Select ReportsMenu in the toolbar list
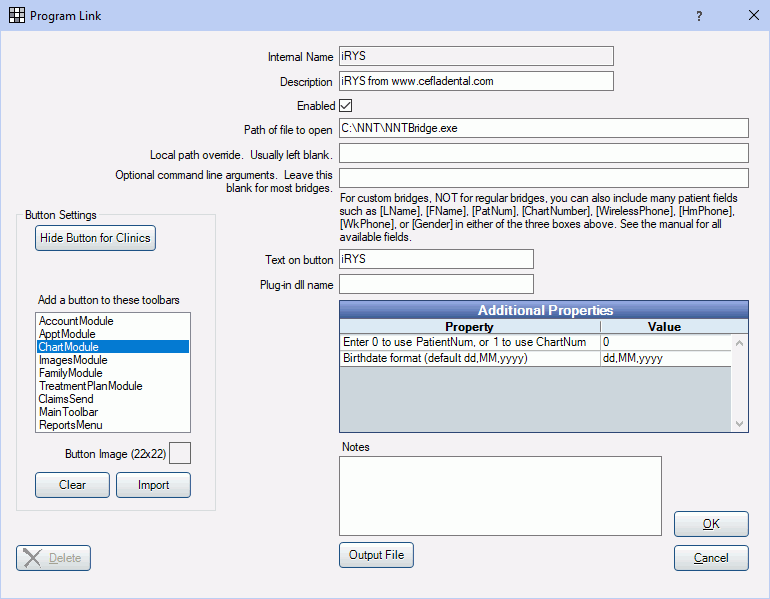This screenshot has width=770, height=599. click(x=113, y=425)
